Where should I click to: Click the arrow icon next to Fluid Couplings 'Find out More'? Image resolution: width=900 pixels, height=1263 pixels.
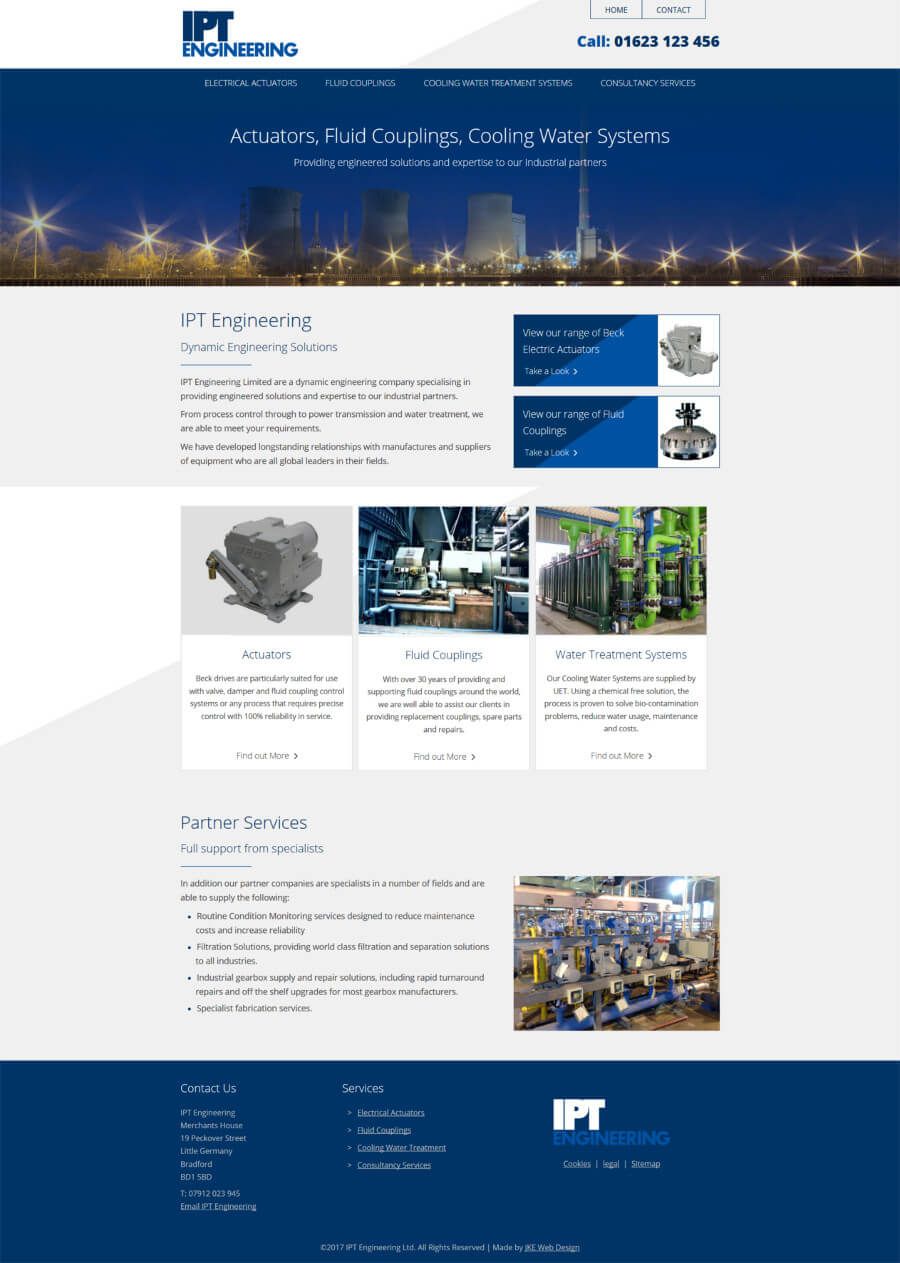[471, 756]
